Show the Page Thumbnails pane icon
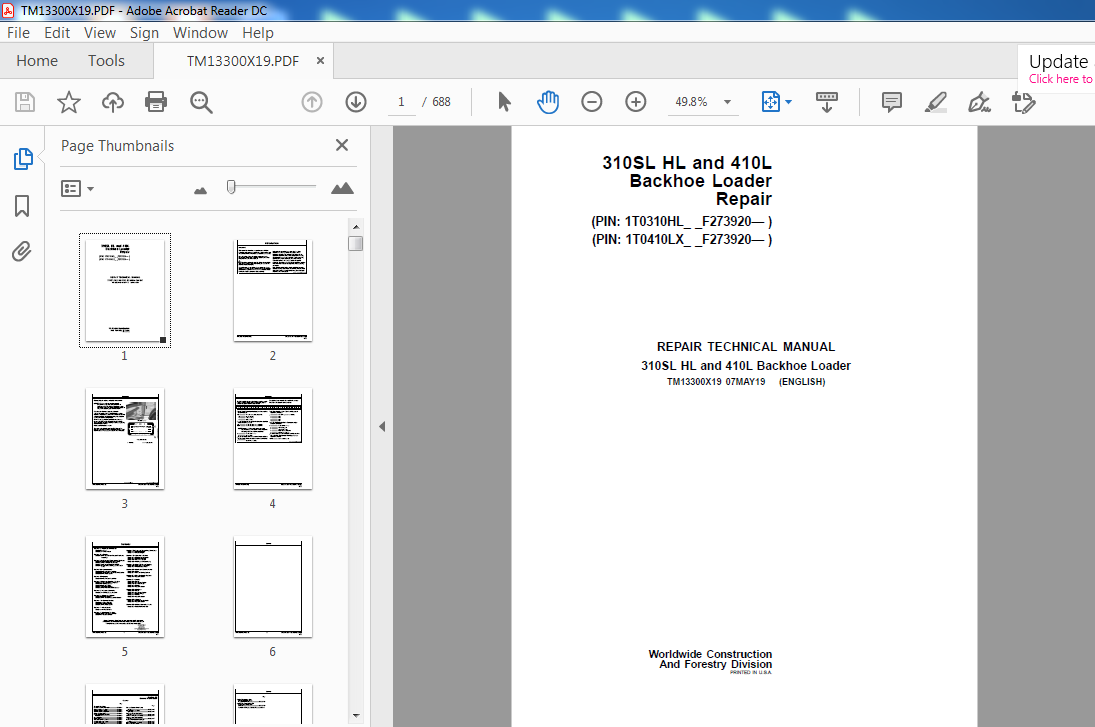1095x727 pixels. (x=23, y=159)
